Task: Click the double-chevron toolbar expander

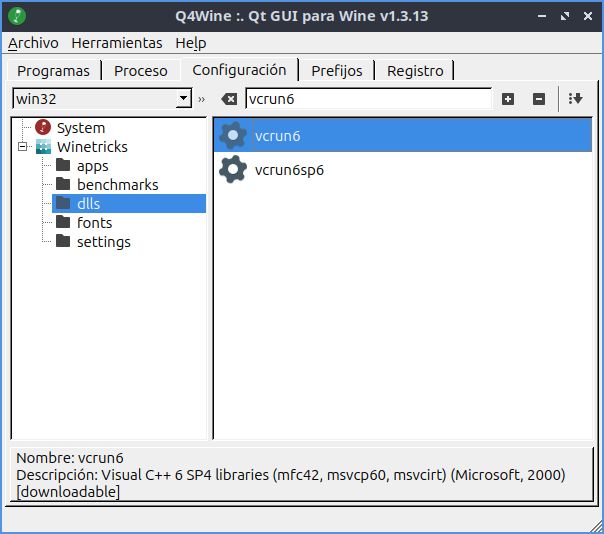Action: [201, 99]
